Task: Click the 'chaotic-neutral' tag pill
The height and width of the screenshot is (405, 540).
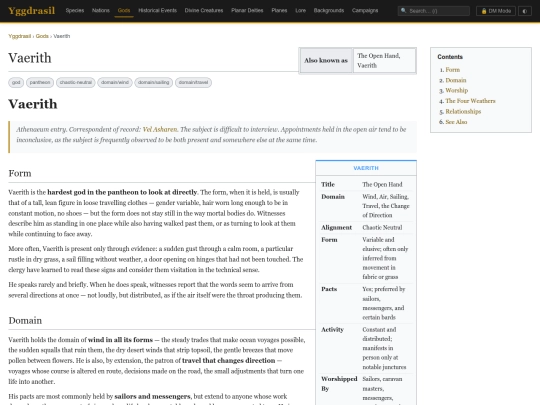Action: point(76,82)
